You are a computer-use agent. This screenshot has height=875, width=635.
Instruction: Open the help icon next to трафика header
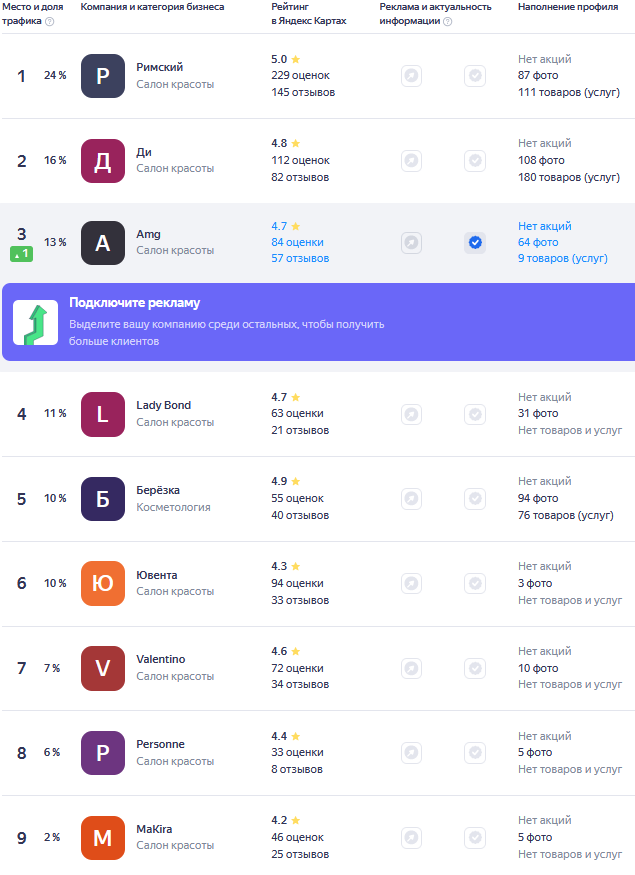[50, 21]
